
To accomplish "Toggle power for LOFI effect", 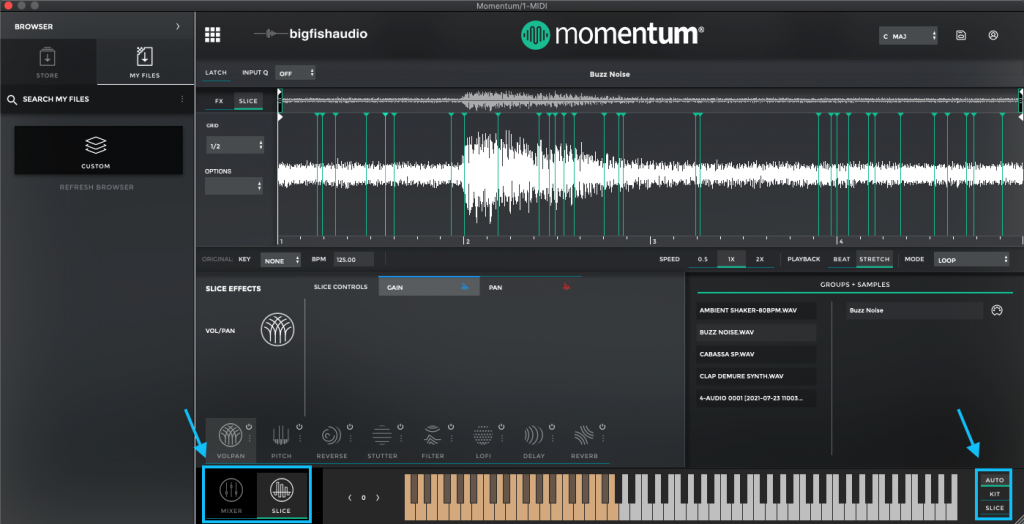I will coord(500,426).
